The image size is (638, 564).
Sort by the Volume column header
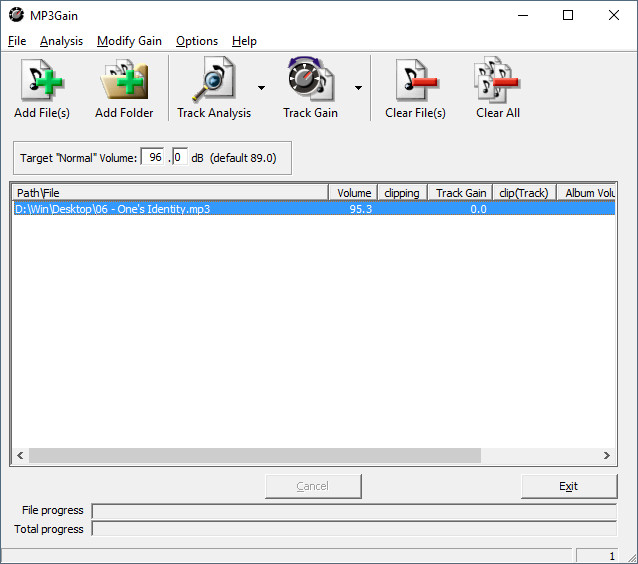tap(353, 192)
